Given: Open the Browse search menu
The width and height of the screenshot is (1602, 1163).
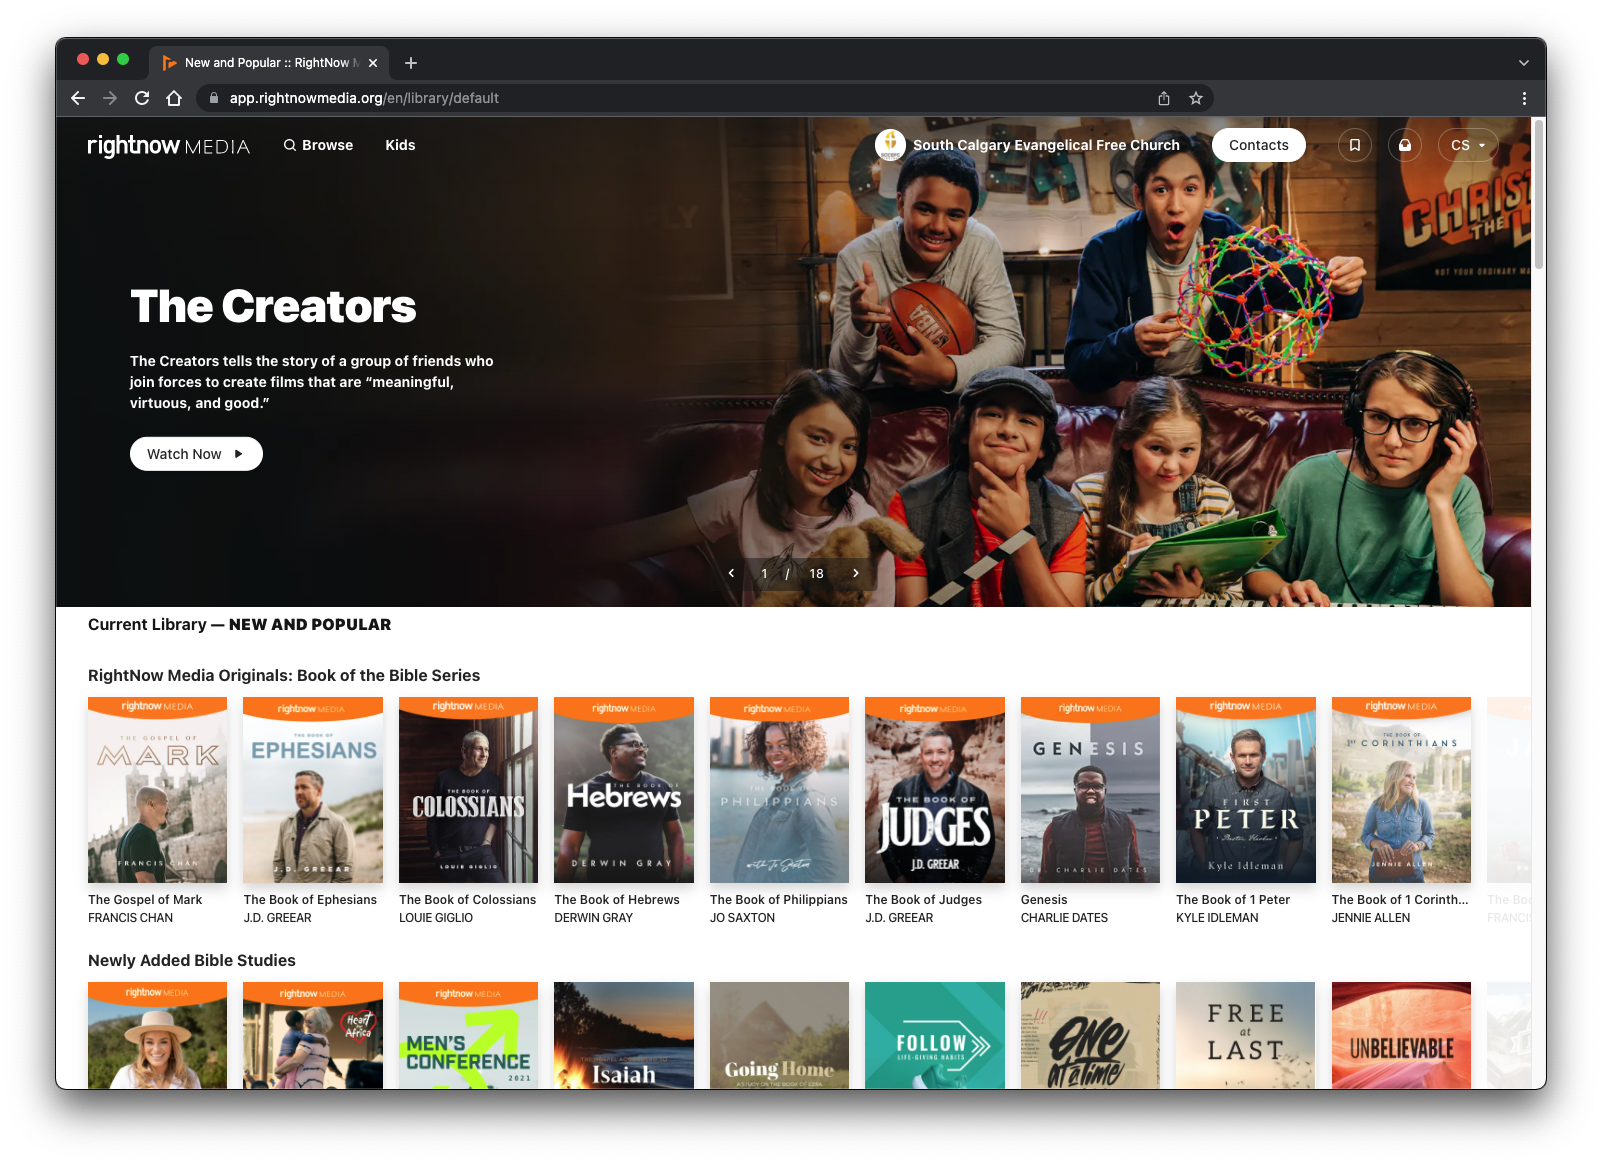Looking at the screenshot, I should 318,145.
